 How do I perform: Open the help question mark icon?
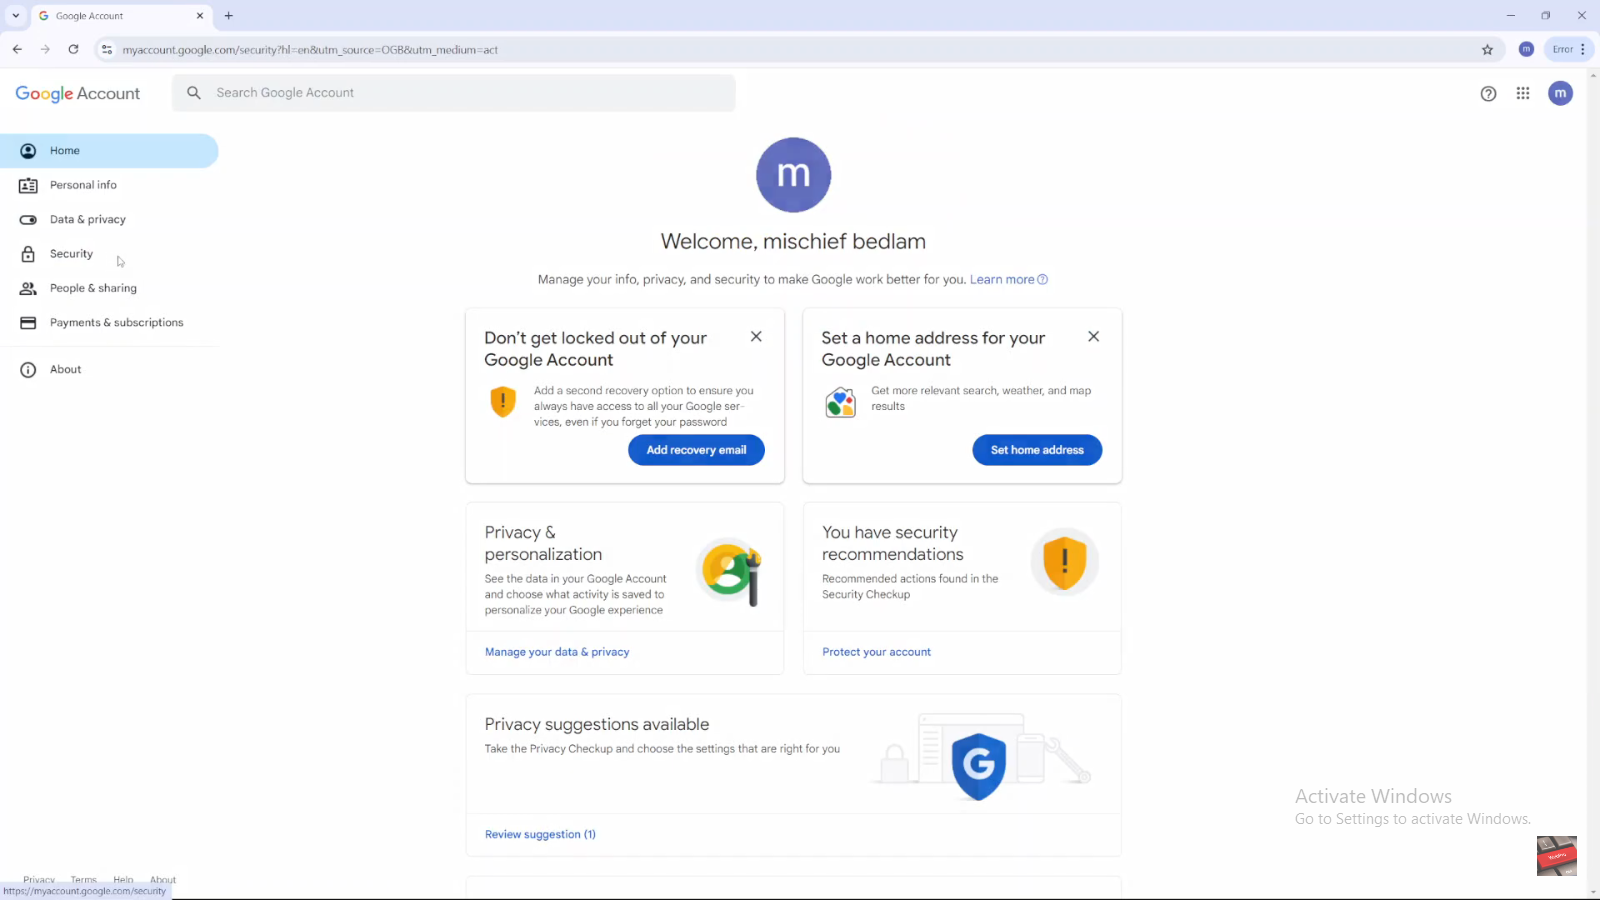click(x=1488, y=94)
